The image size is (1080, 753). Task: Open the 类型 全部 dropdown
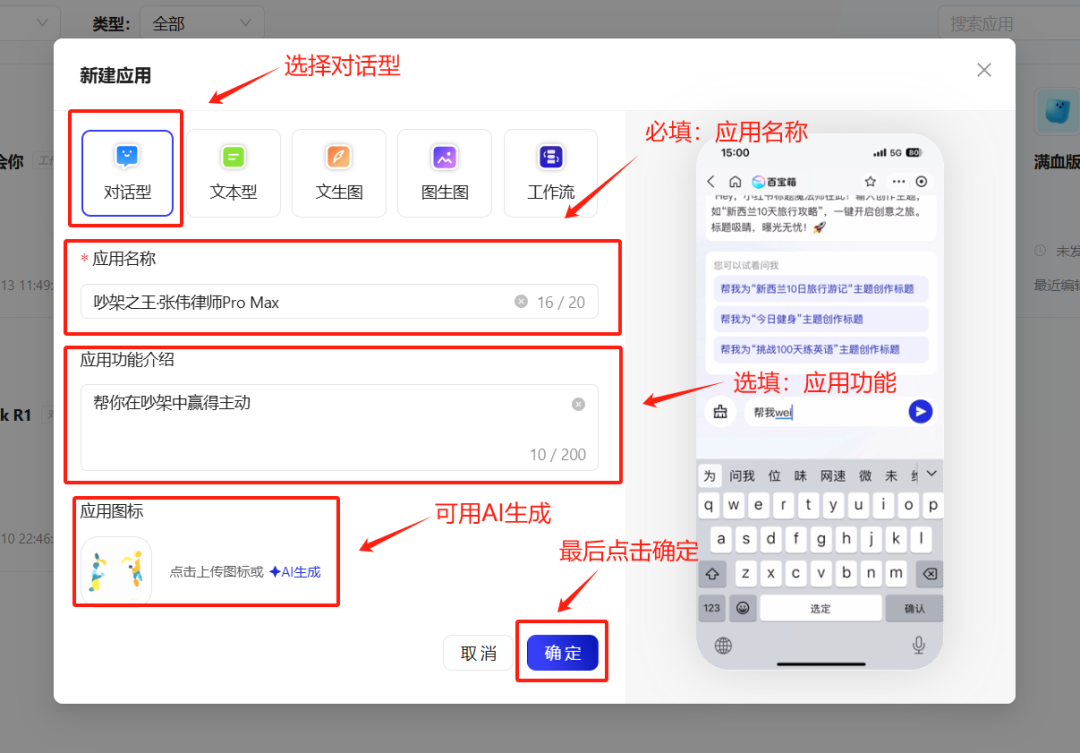pyautogui.click(x=201, y=23)
